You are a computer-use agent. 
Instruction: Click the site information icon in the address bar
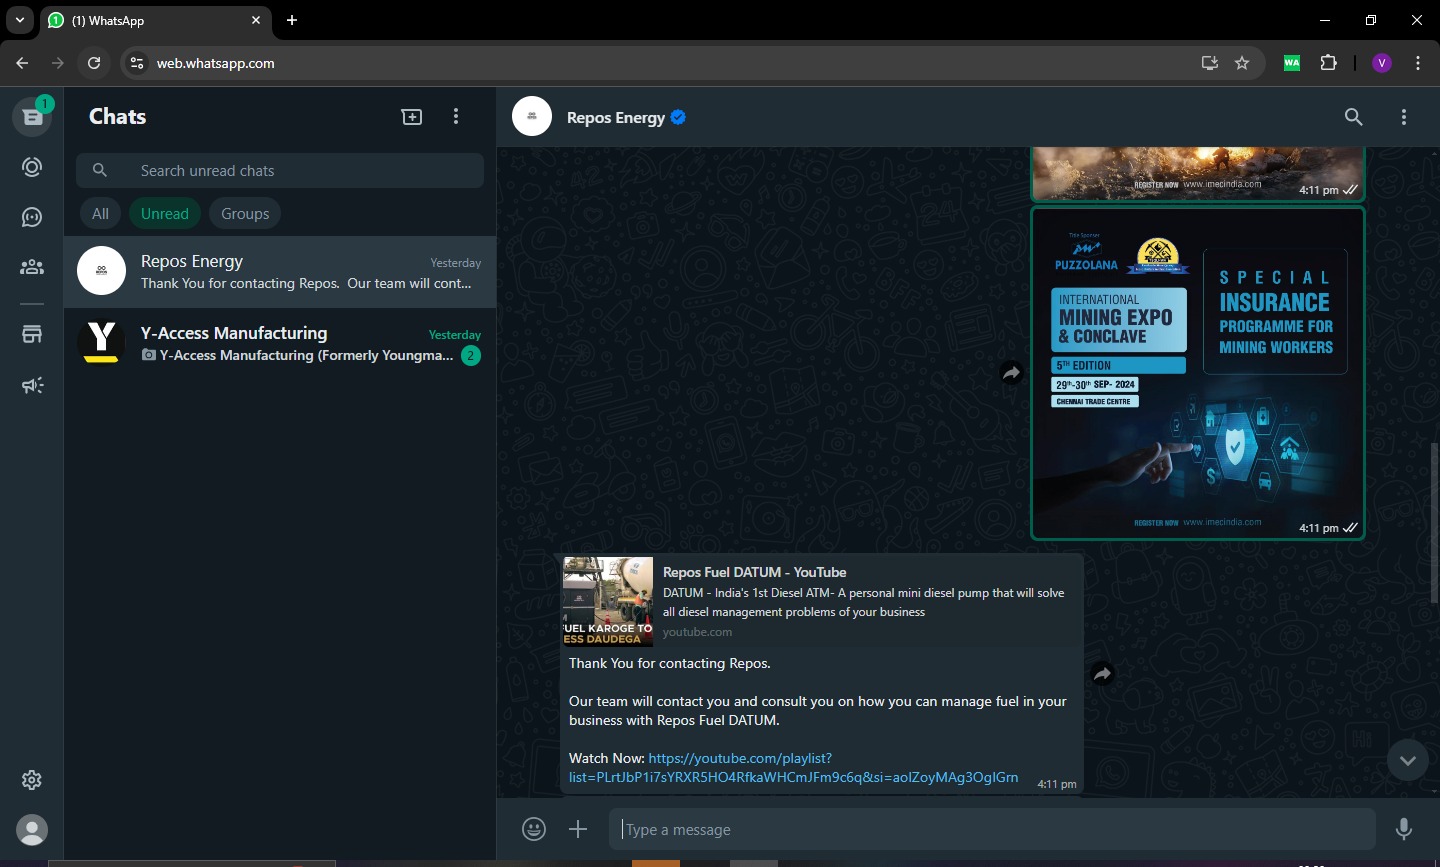pos(138,63)
